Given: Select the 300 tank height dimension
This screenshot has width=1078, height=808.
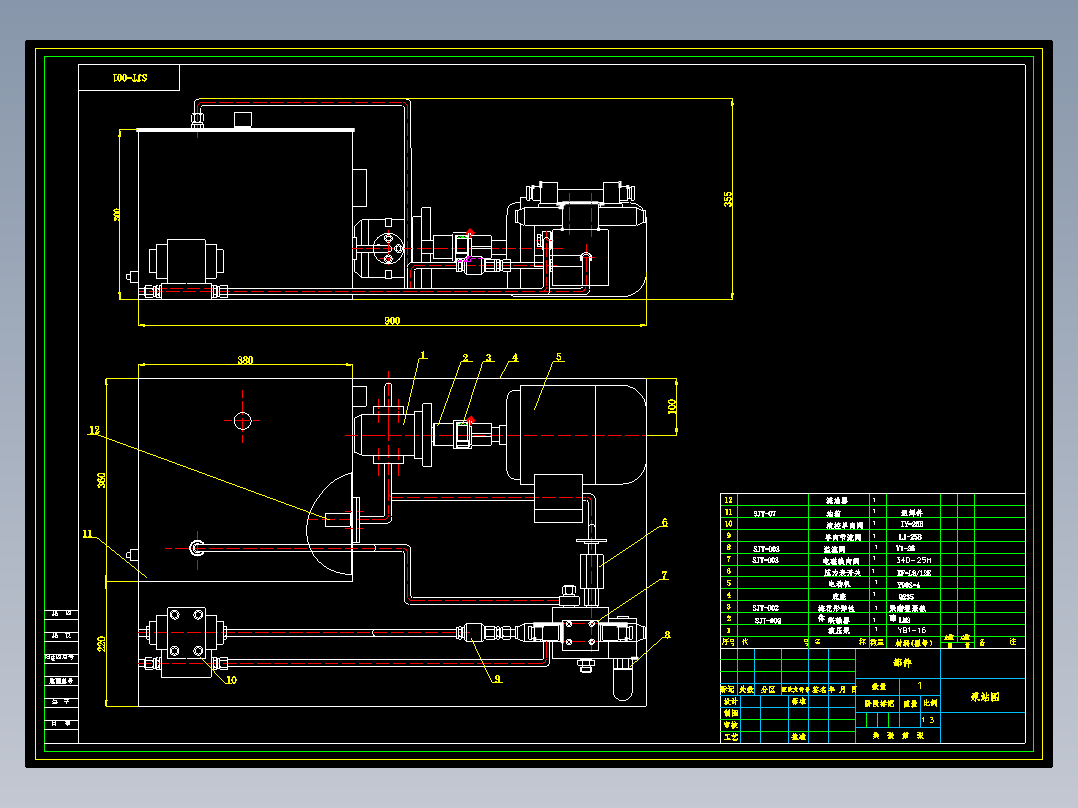Looking at the screenshot, I should [x=117, y=215].
